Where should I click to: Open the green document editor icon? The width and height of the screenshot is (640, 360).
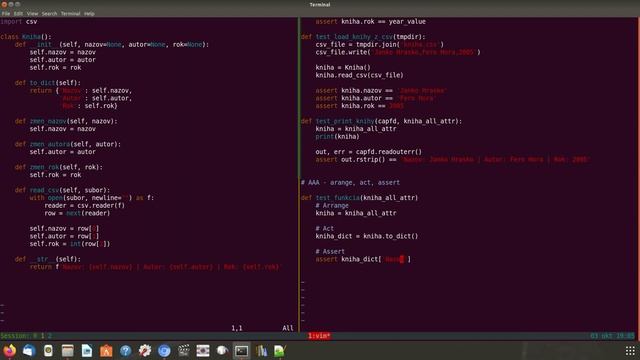coord(280,351)
